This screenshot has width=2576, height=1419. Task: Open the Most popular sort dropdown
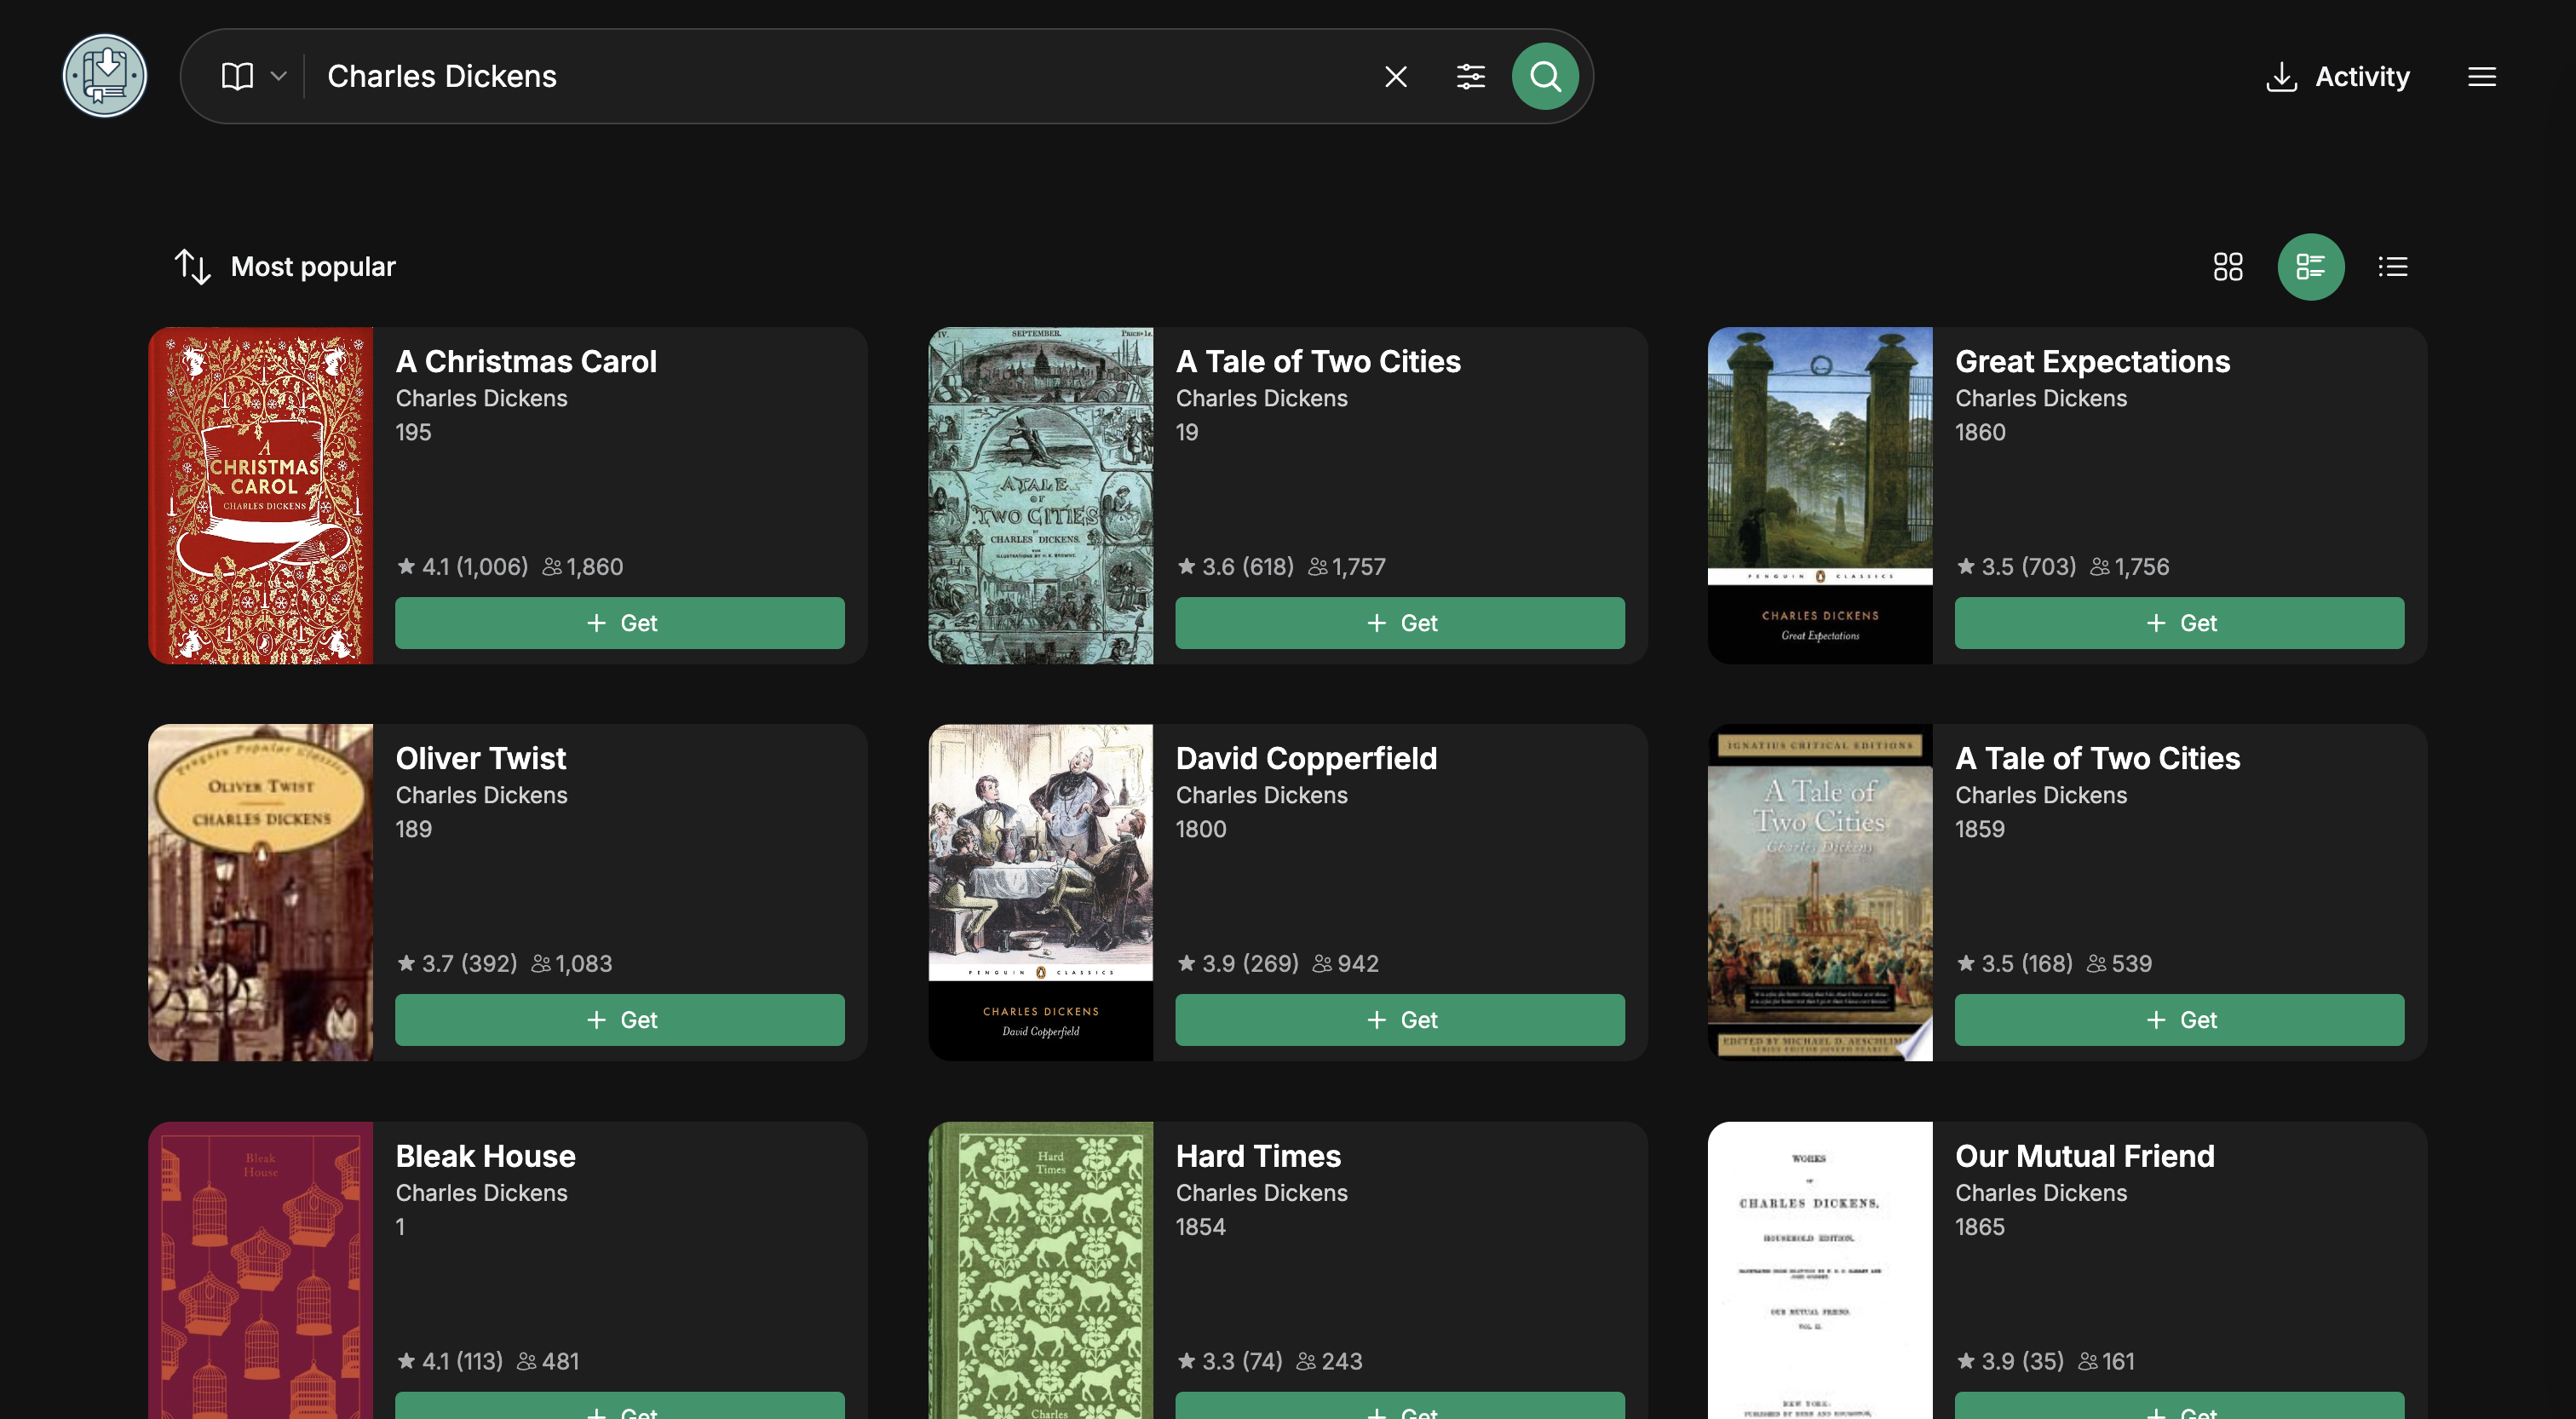coord(313,266)
